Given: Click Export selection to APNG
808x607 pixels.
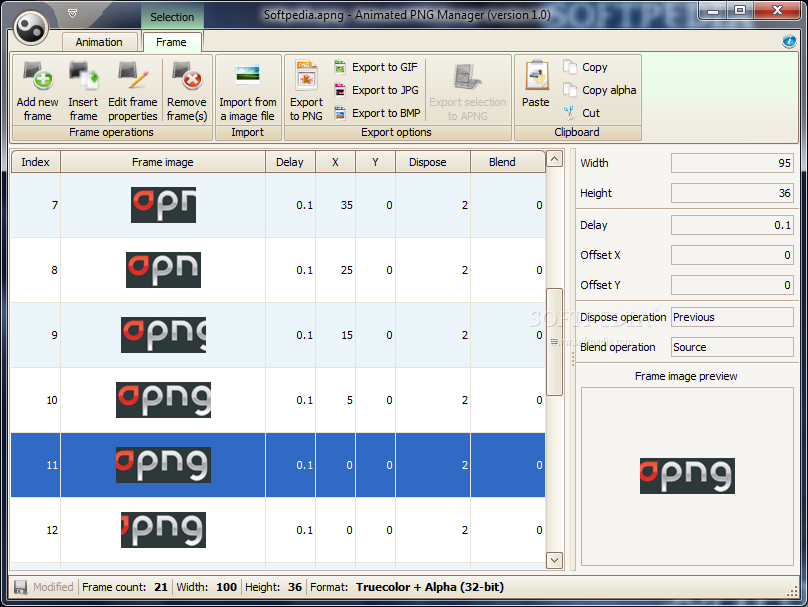Looking at the screenshot, I should (x=468, y=91).
